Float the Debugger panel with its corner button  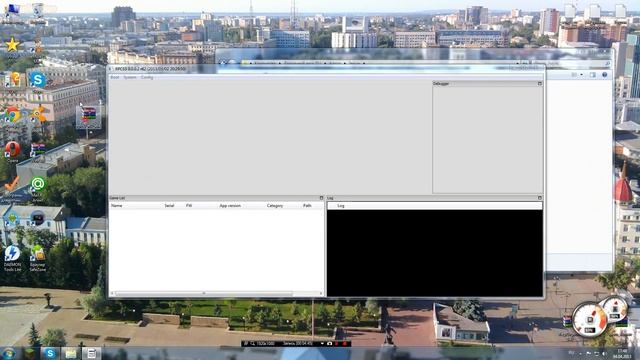click(x=540, y=83)
